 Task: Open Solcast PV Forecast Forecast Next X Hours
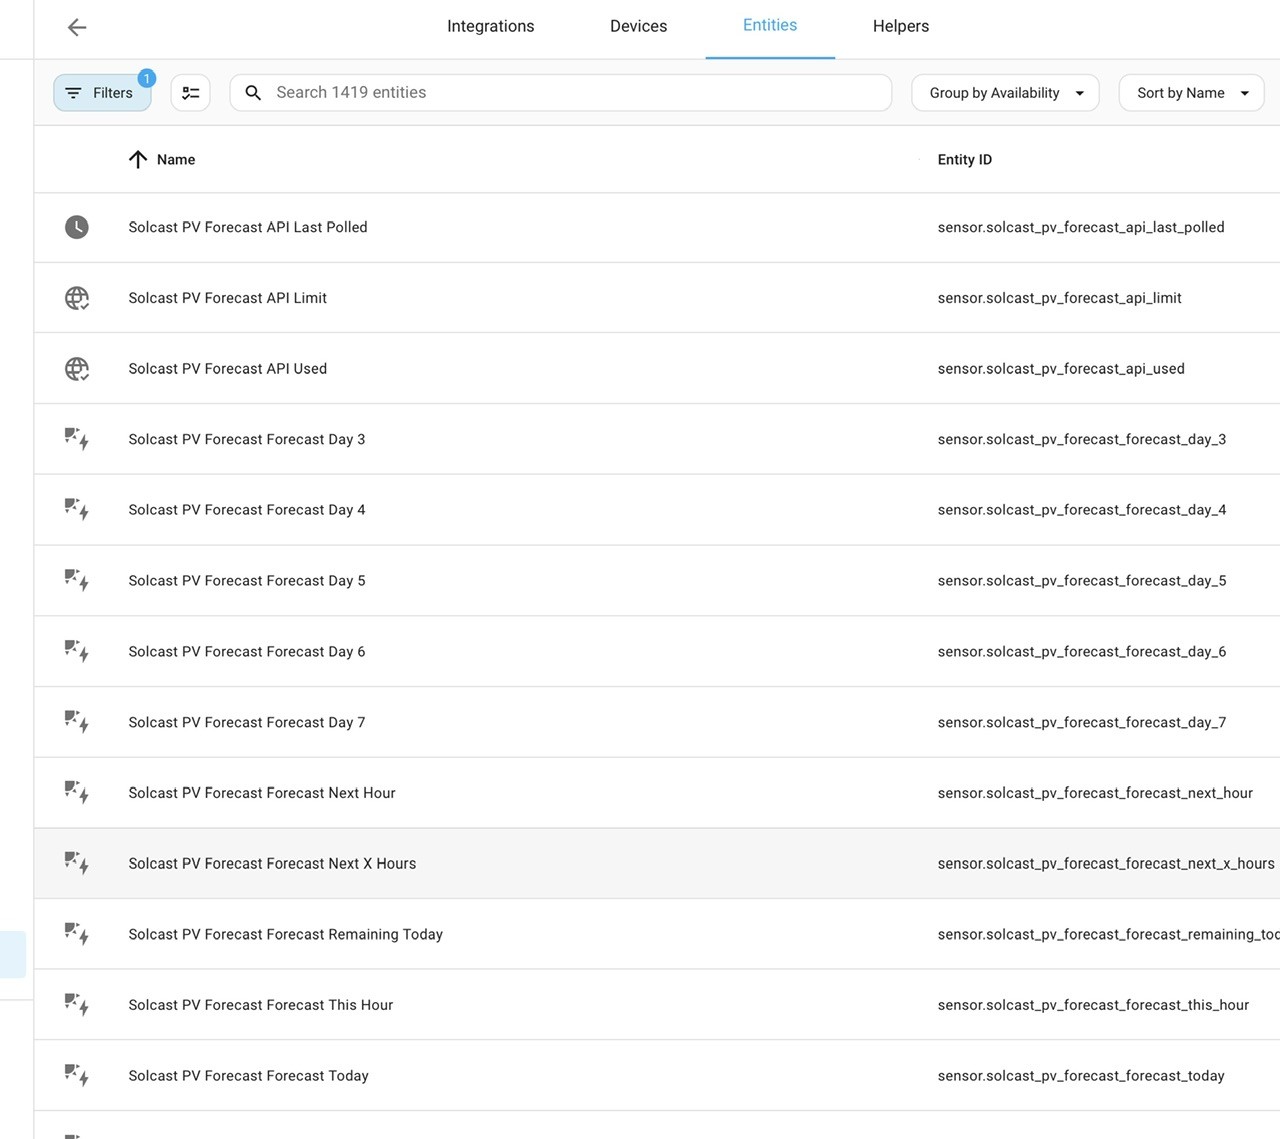(272, 864)
